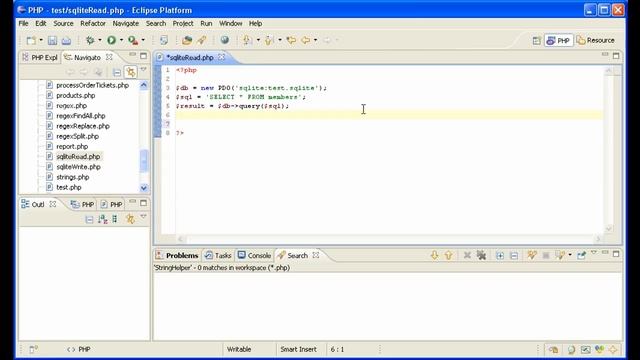Image resolution: width=640 pixels, height=360 pixels.
Task: Click Navigator scrollbar down arrow
Action: [144, 188]
